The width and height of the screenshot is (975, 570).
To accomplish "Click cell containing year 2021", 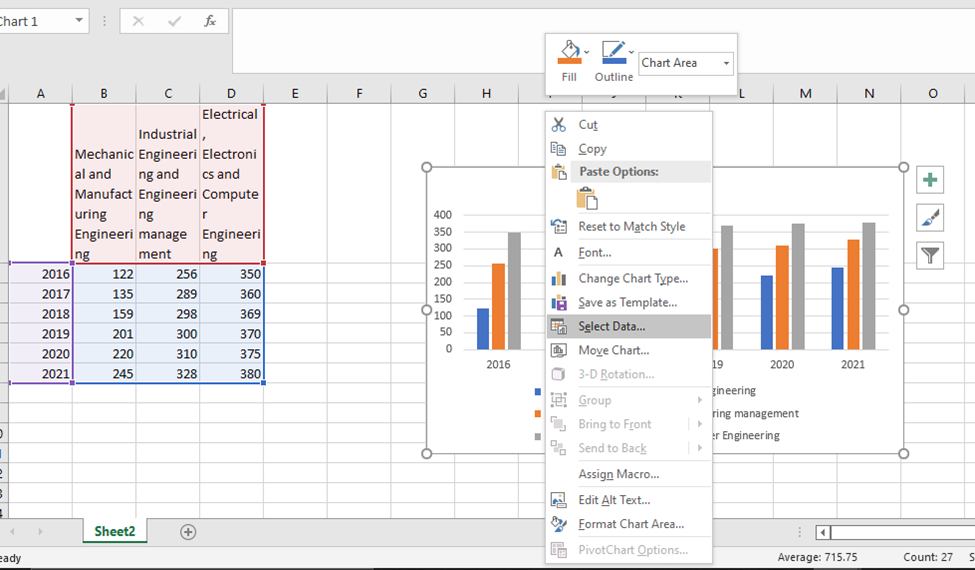I will [x=40, y=374].
